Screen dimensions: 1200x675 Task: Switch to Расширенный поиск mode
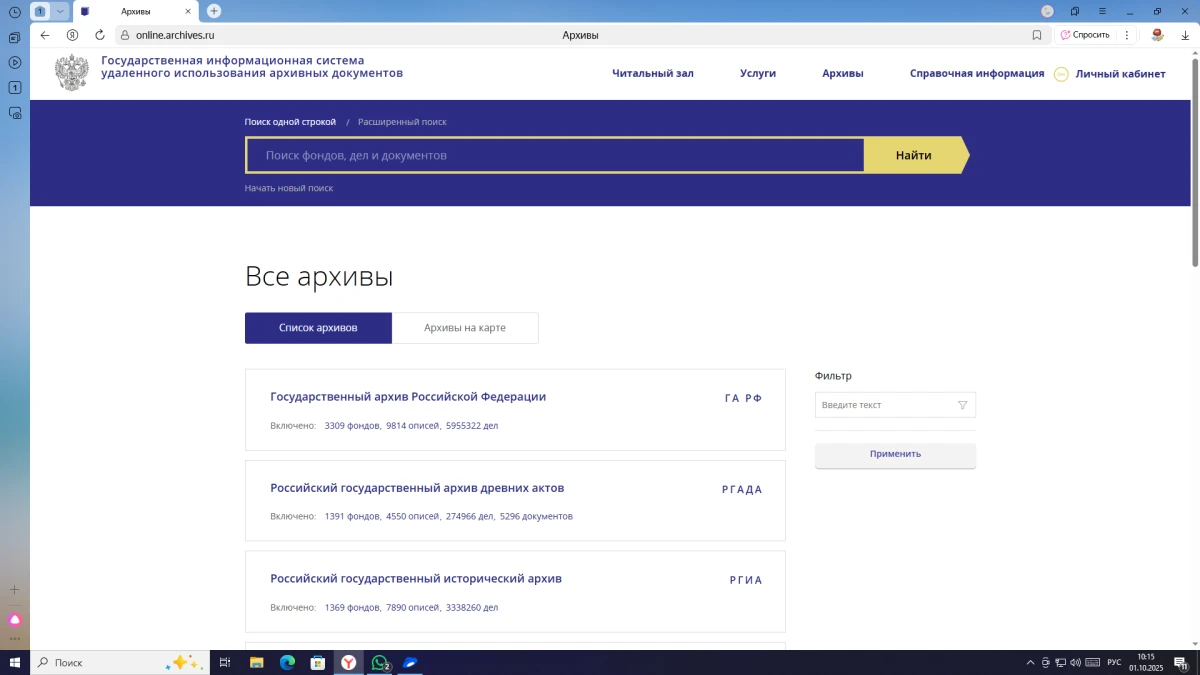[402, 122]
